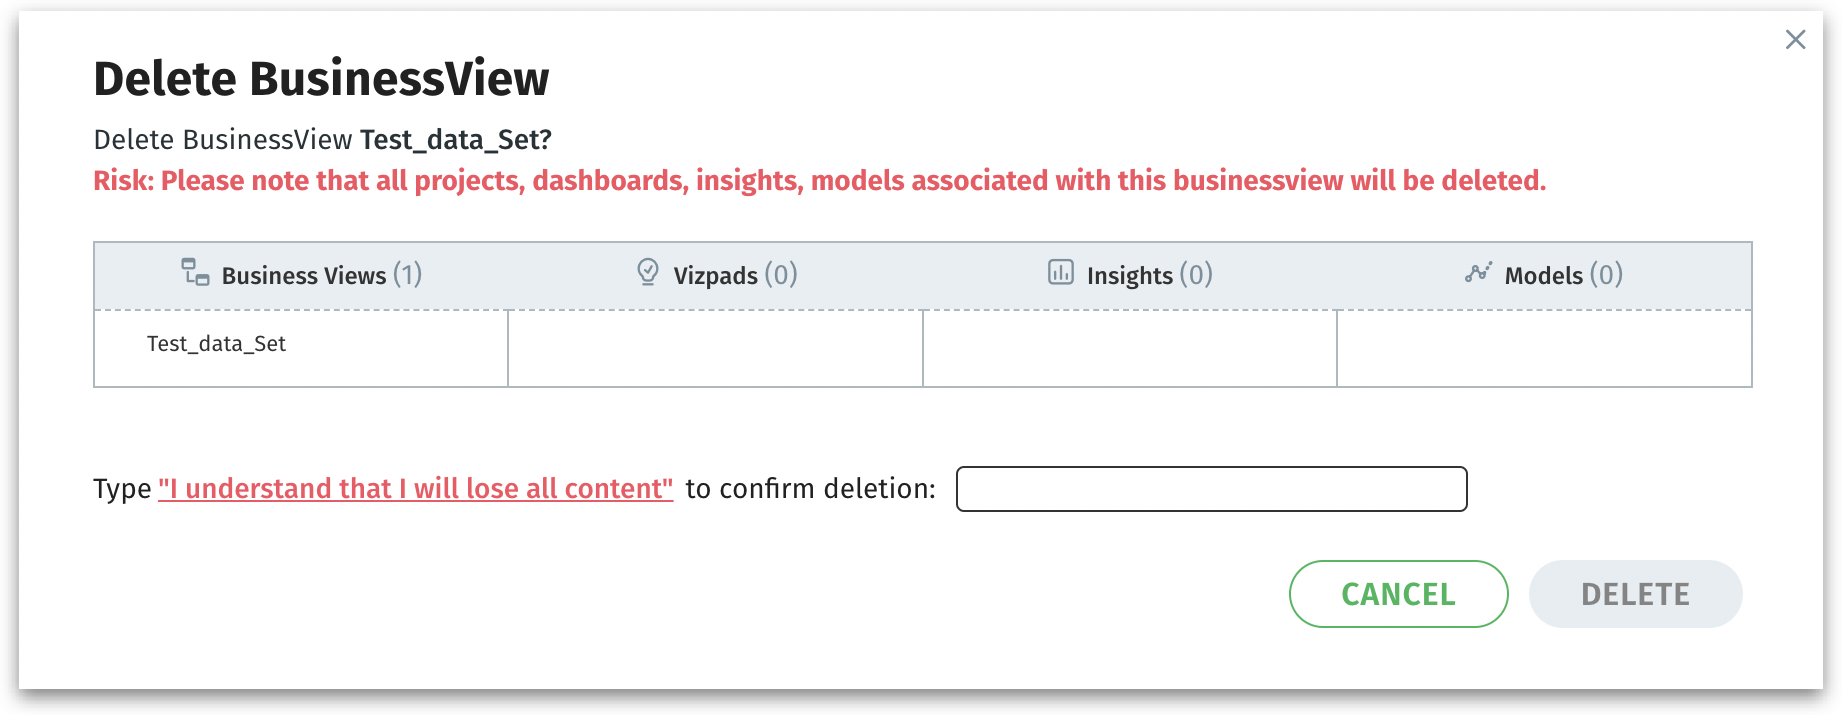Click the Models graph icon
This screenshot has height=715, width=1842.
1478,272
